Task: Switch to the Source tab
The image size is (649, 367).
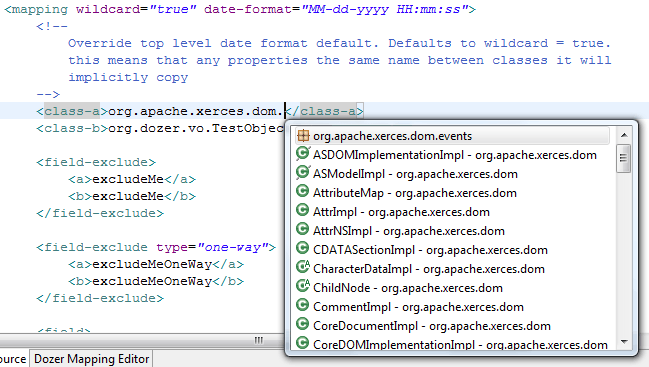Action: [13, 359]
